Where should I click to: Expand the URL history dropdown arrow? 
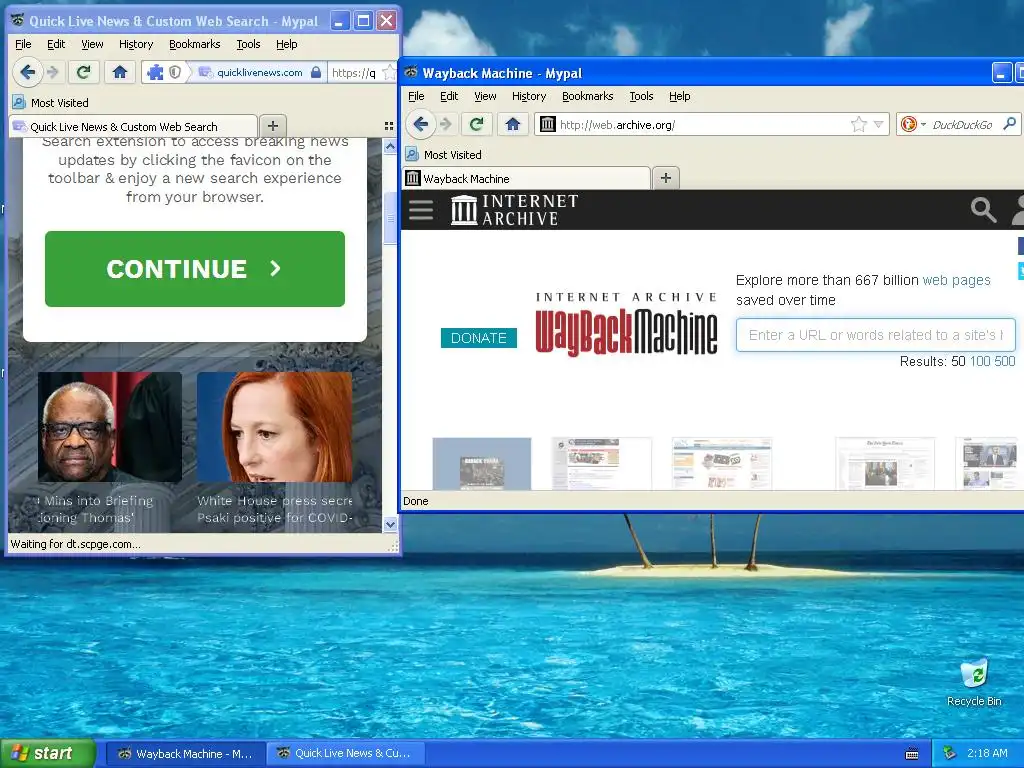[878, 124]
